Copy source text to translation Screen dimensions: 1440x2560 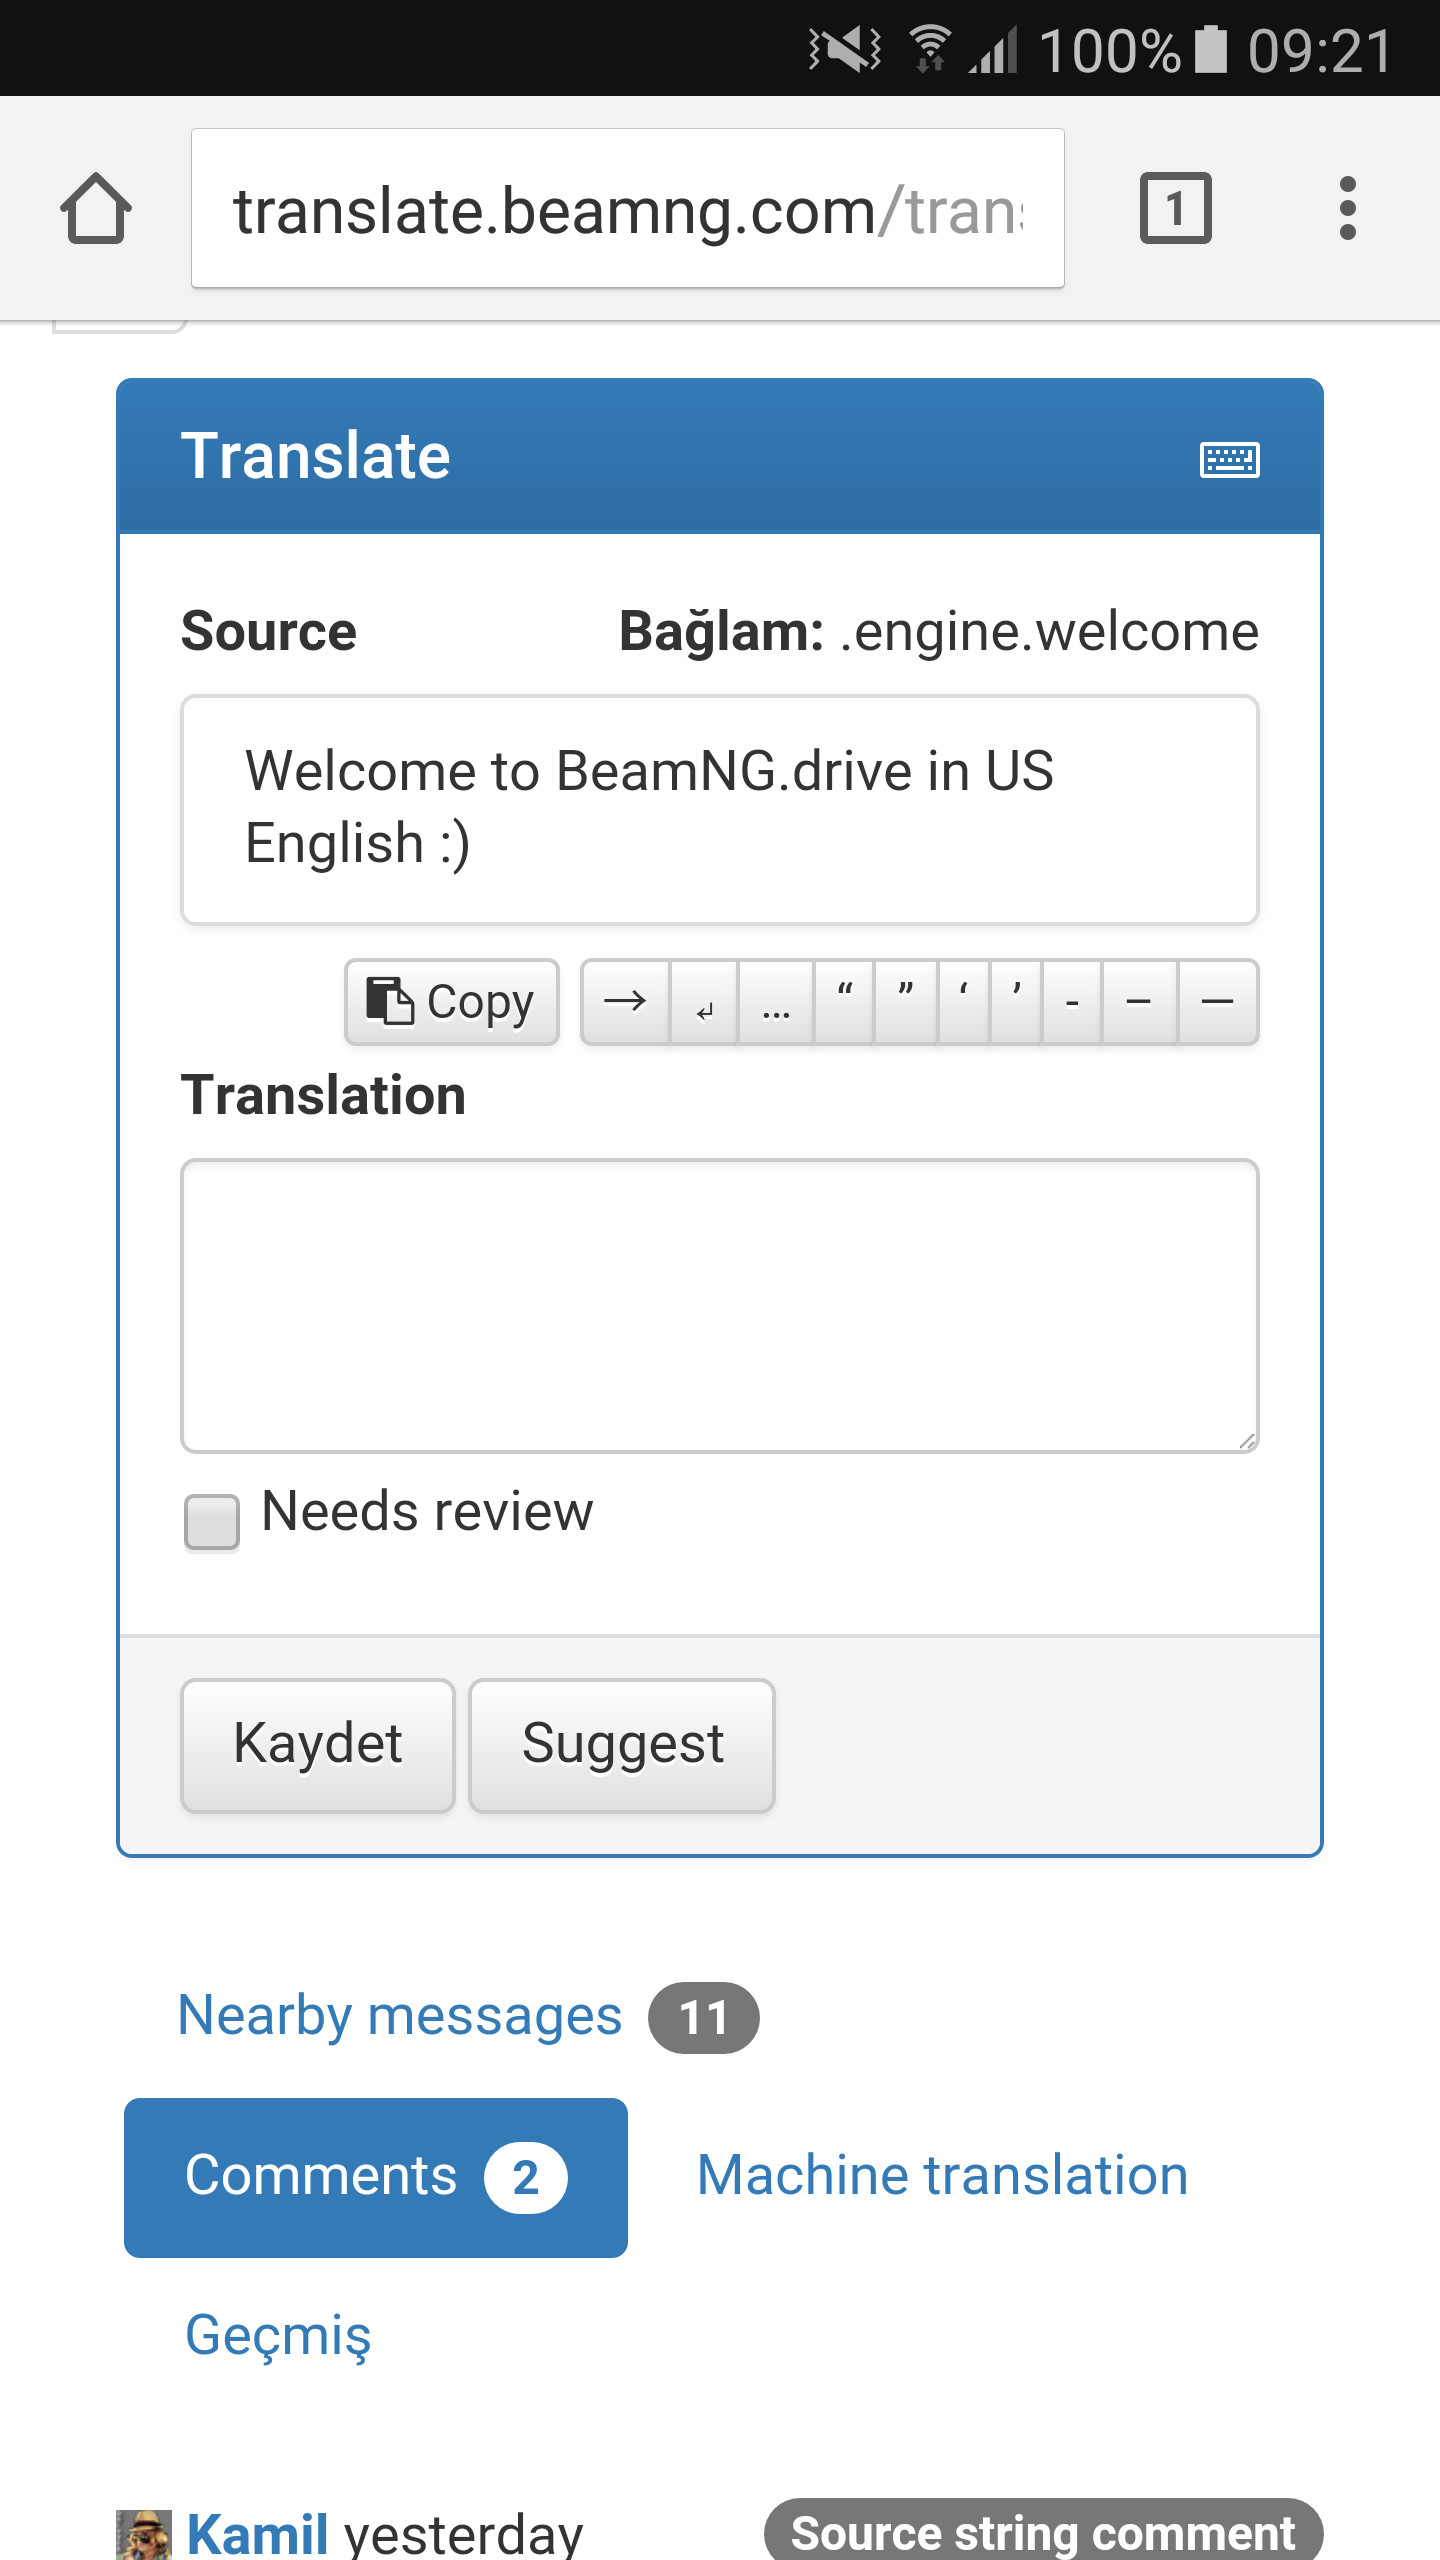(451, 1002)
